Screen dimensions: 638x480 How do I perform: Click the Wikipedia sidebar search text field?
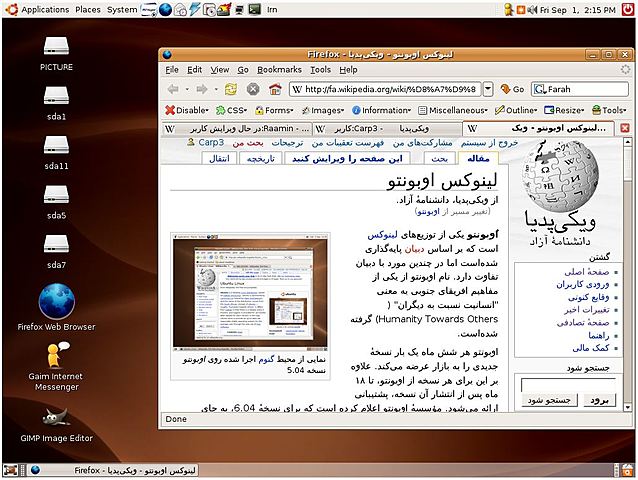tap(568, 385)
